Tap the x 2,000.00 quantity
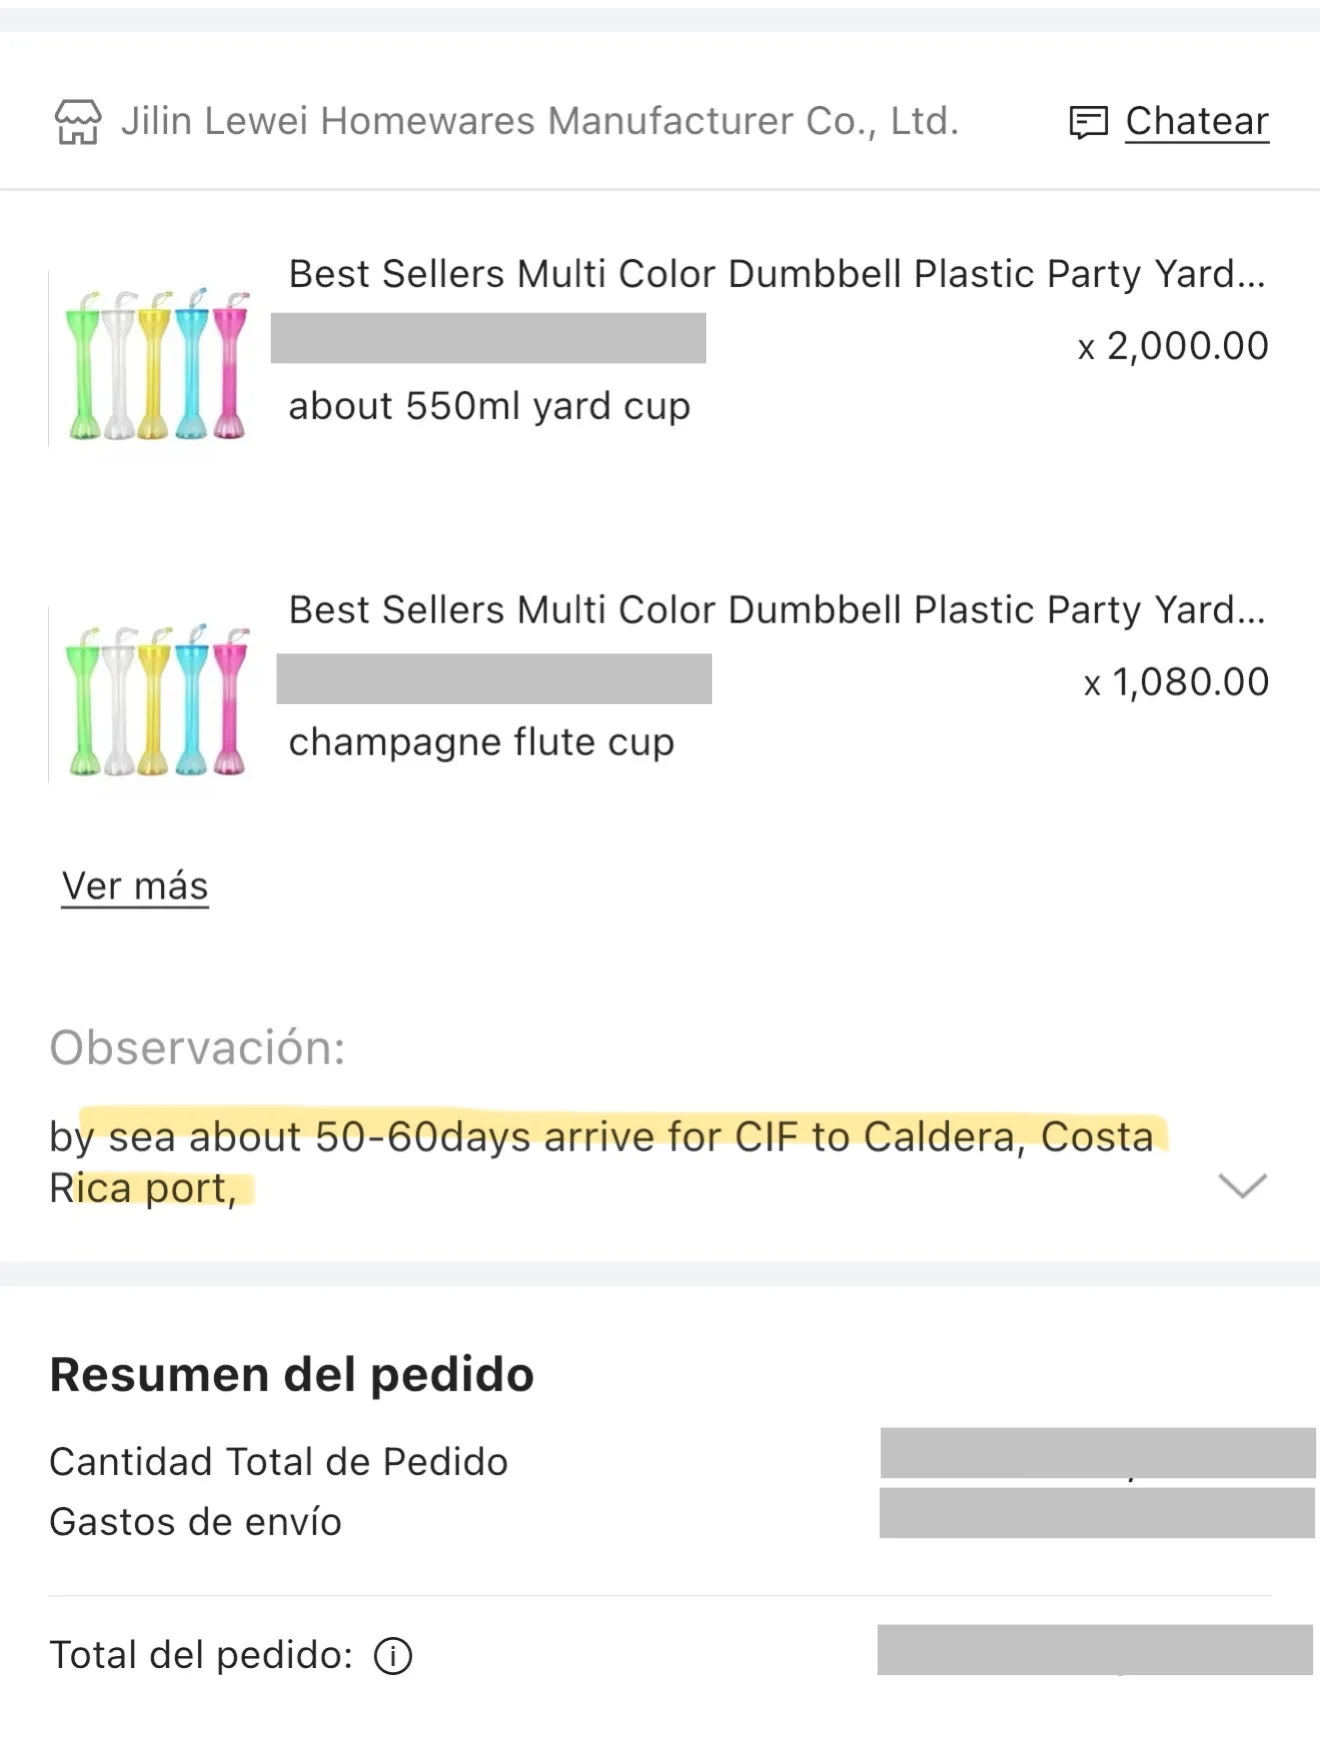 (1173, 346)
